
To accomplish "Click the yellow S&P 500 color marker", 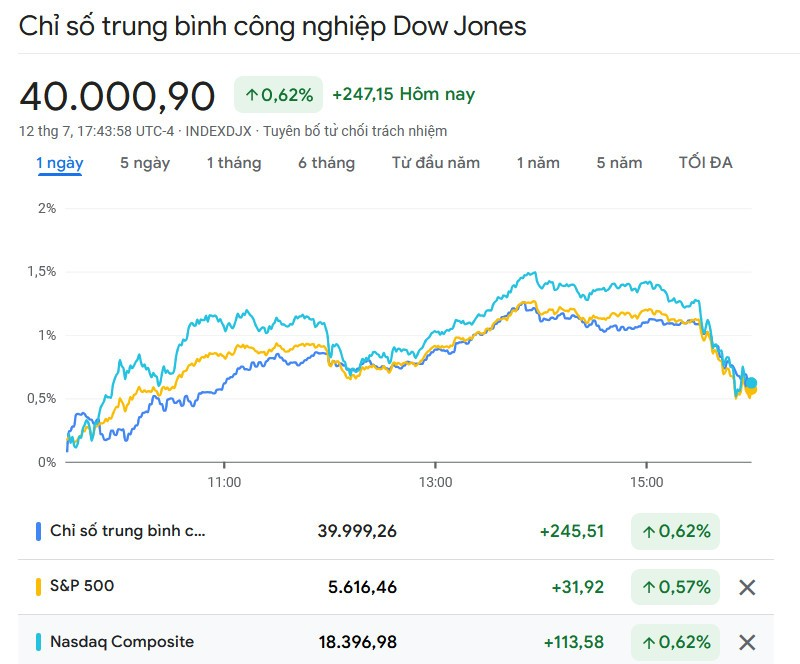I will click(38, 587).
